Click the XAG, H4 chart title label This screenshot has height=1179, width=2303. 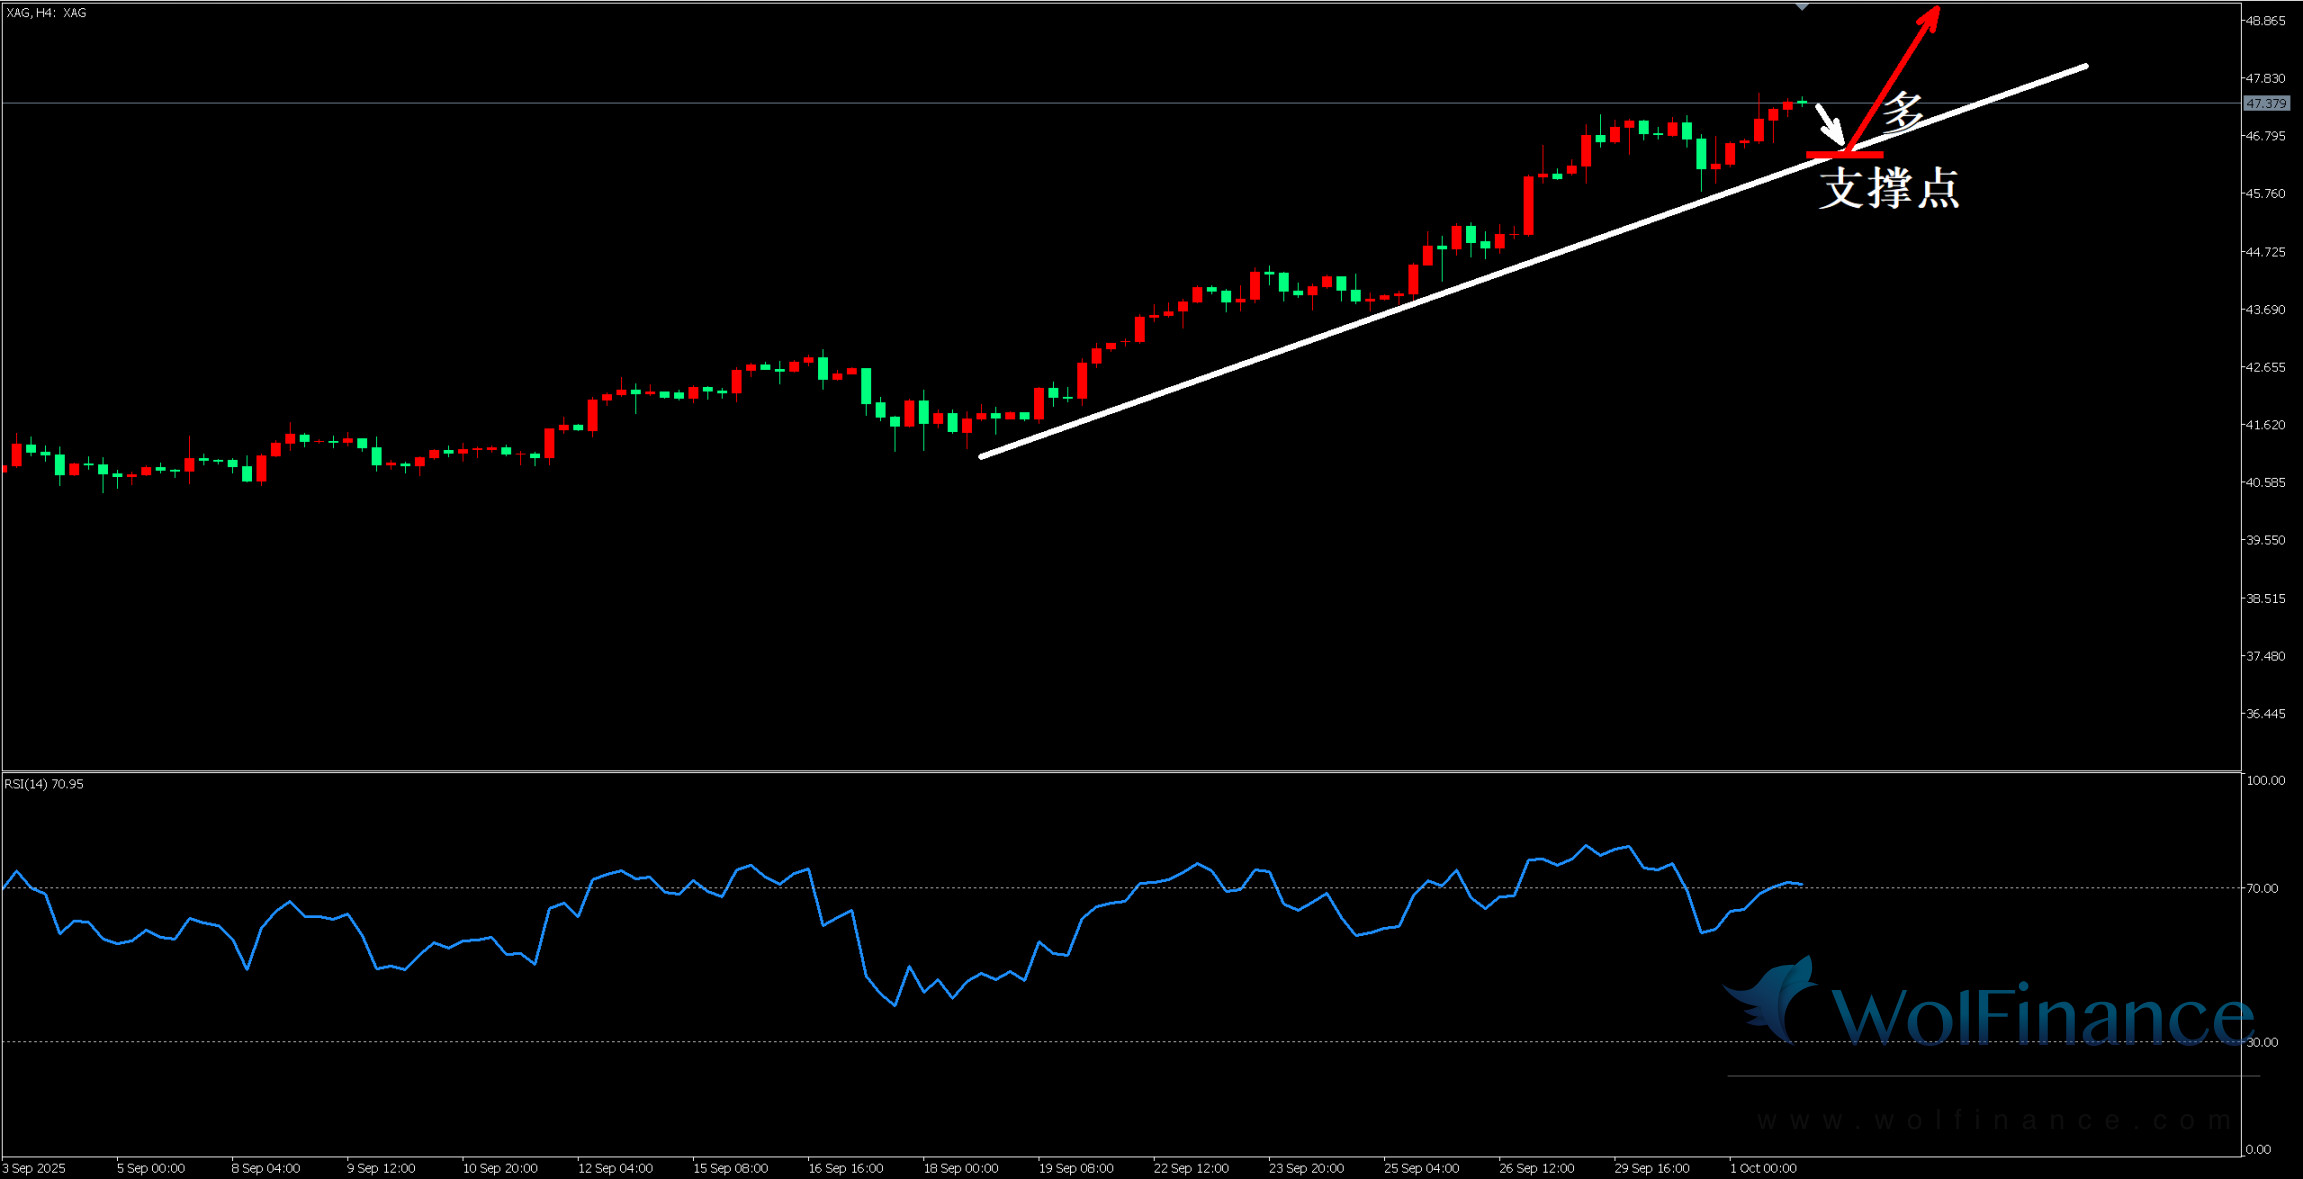coord(46,13)
